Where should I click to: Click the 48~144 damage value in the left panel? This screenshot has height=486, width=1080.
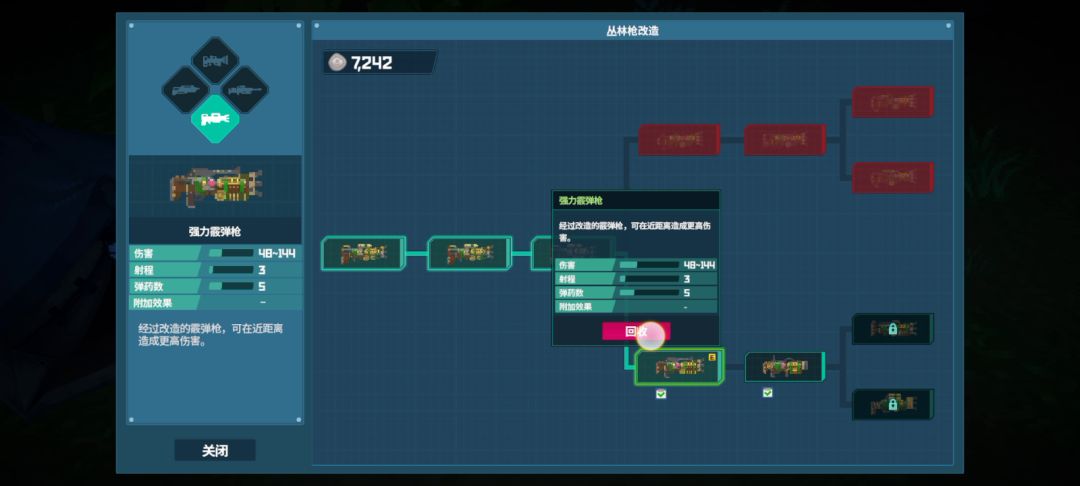(x=277, y=253)
